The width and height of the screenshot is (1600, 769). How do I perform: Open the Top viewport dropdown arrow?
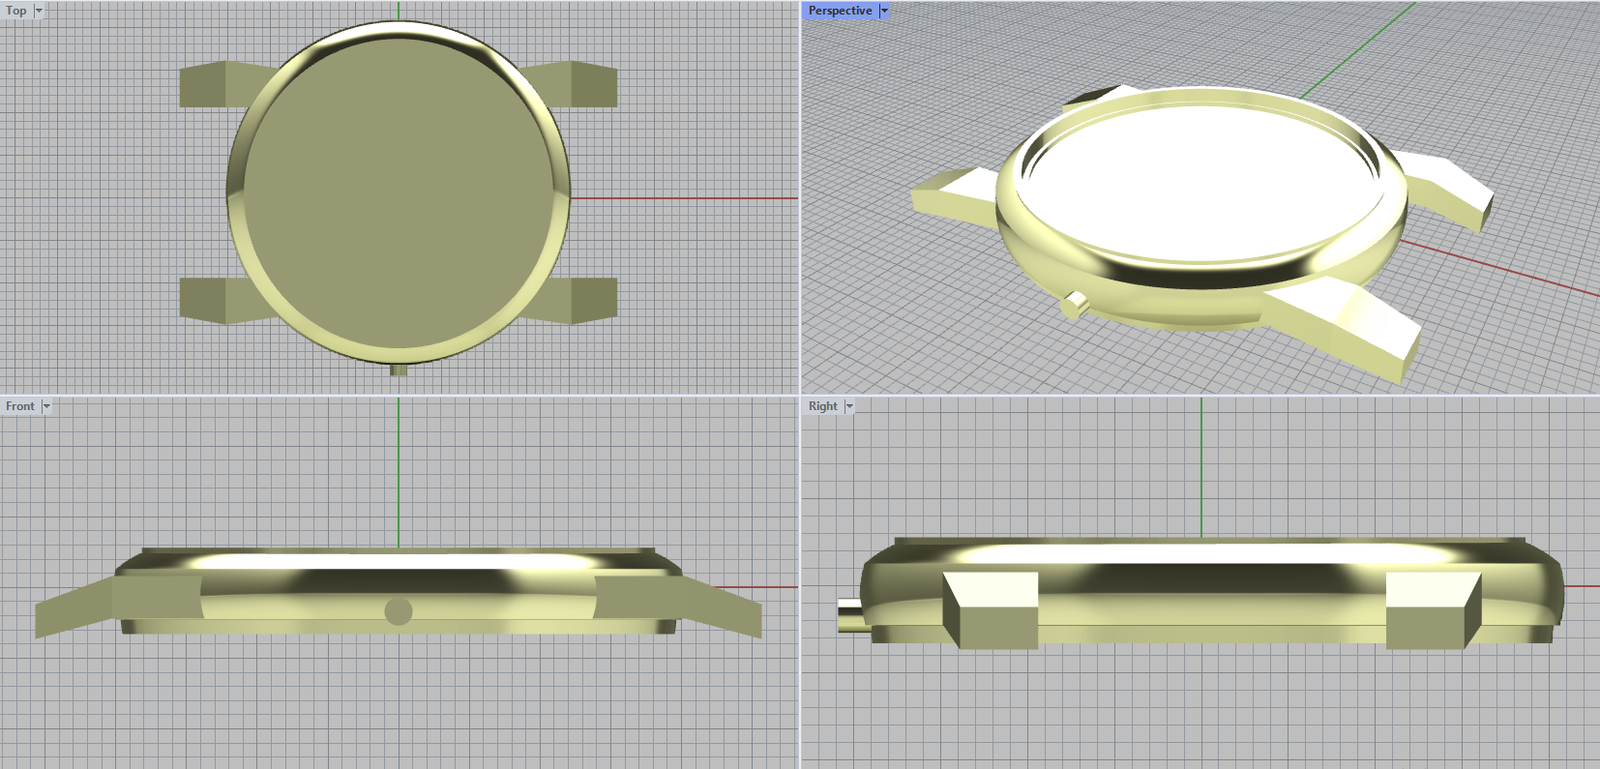click(x=39, y=11)
